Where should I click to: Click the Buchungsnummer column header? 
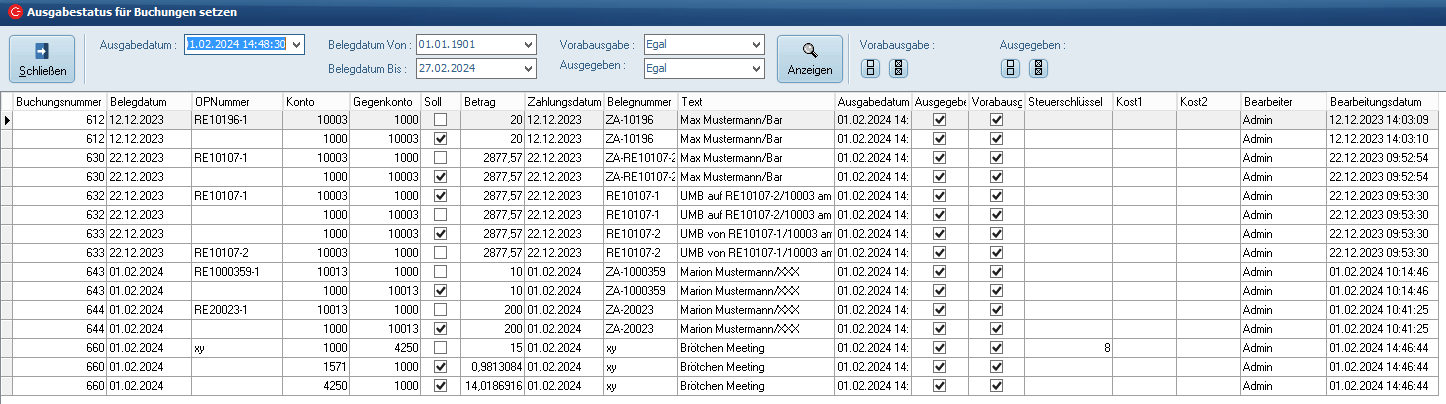click(x=59, y=102)
